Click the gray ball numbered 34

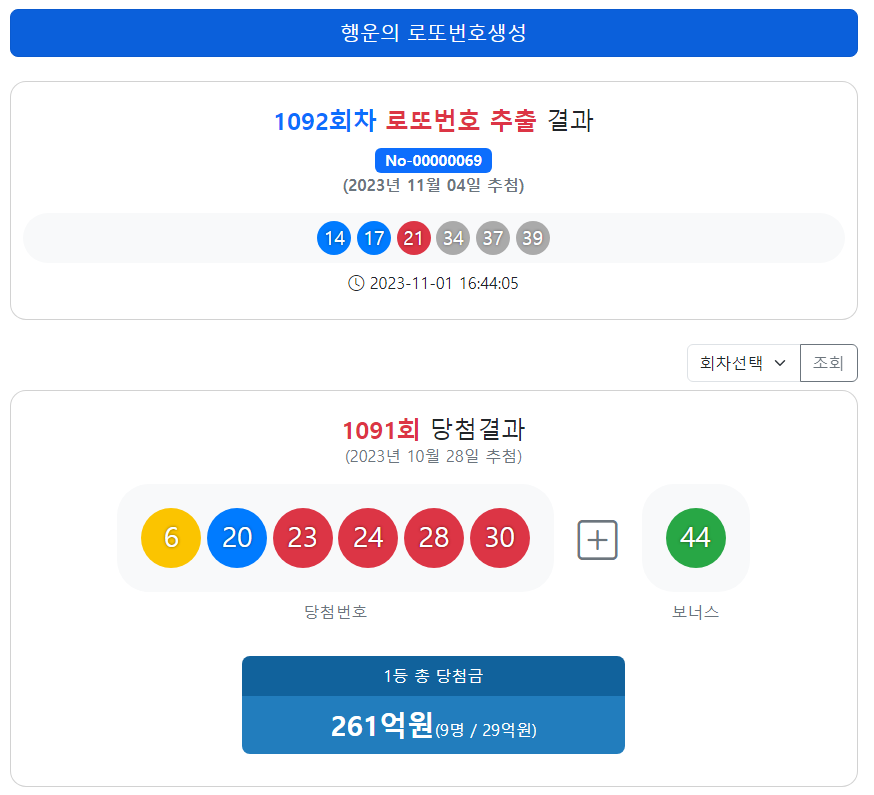point(453,237)
